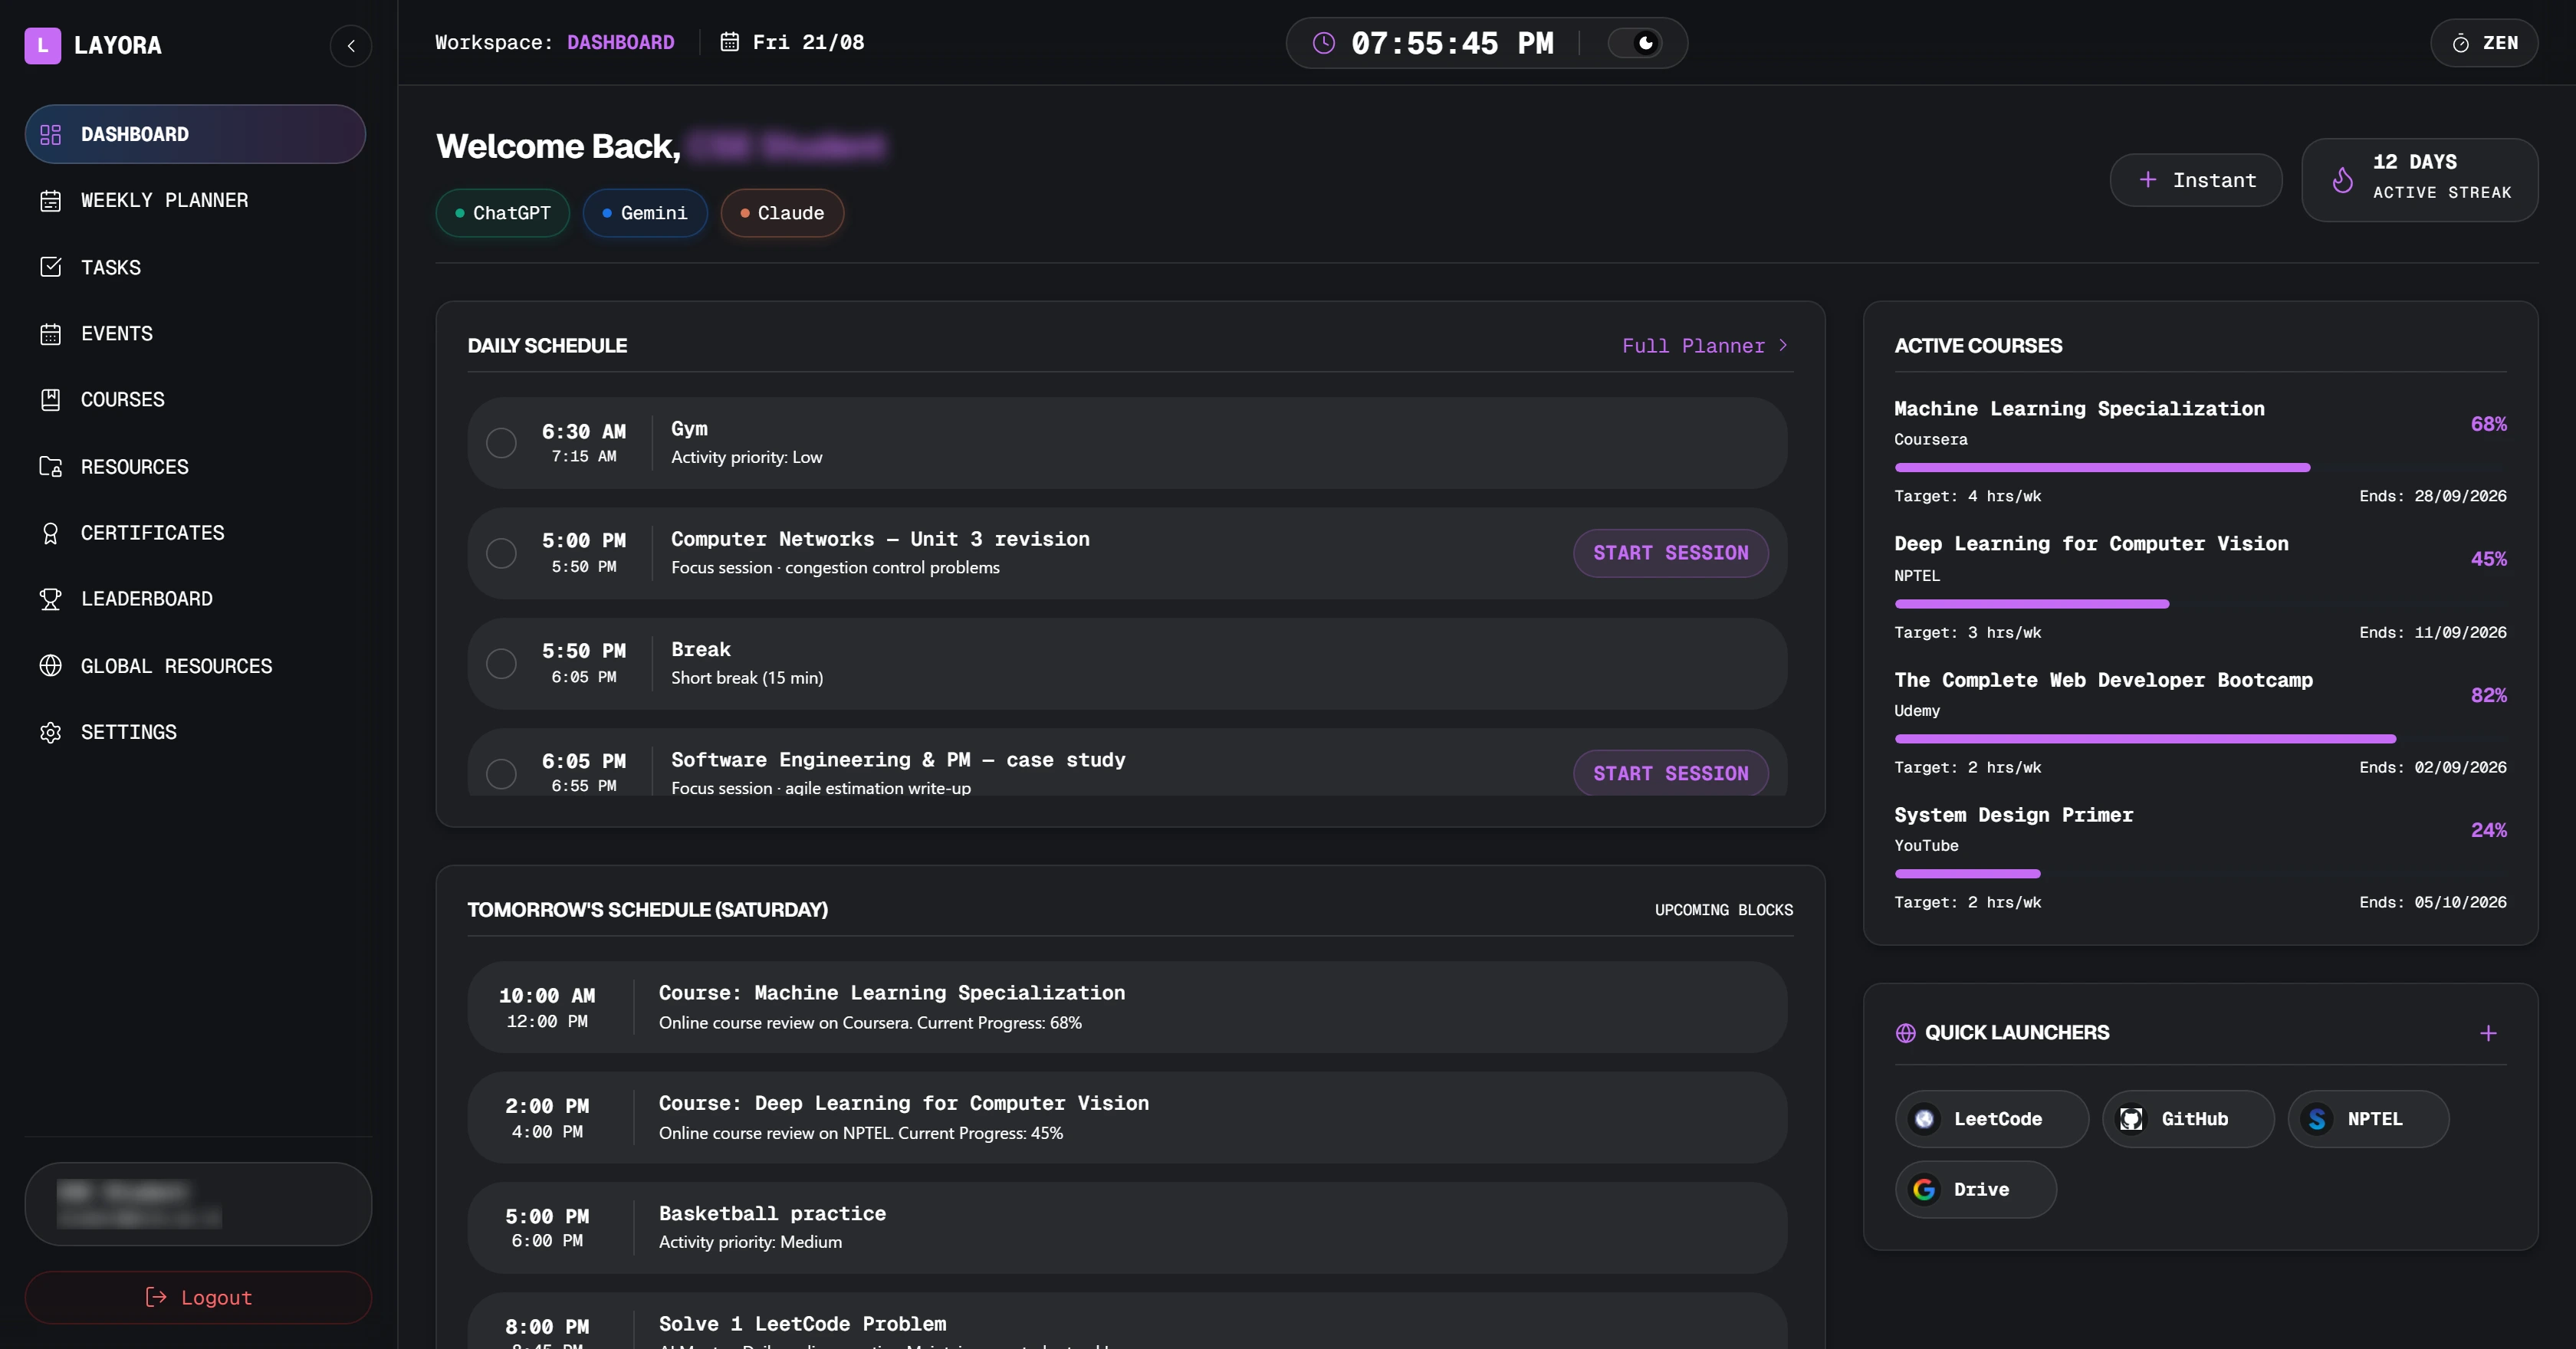Launch Gemini chip
Image resolution: width=2576 pixels, height=1349 pixels.
(645, 213)
